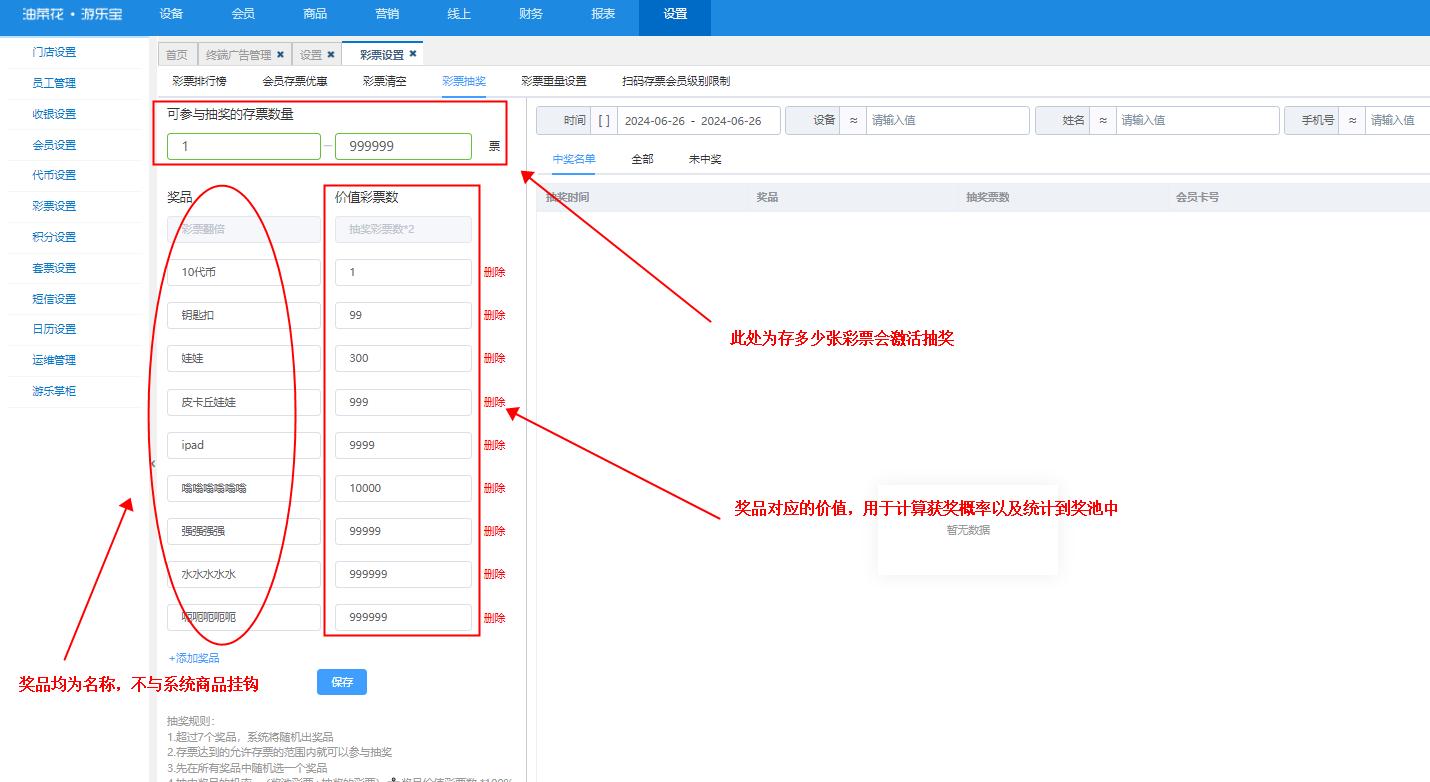Image resolution: width=1430 pixels, height=782 pixels.
Task: Open 收银设置 in the sidebar
Action: (x=54, y=114)
